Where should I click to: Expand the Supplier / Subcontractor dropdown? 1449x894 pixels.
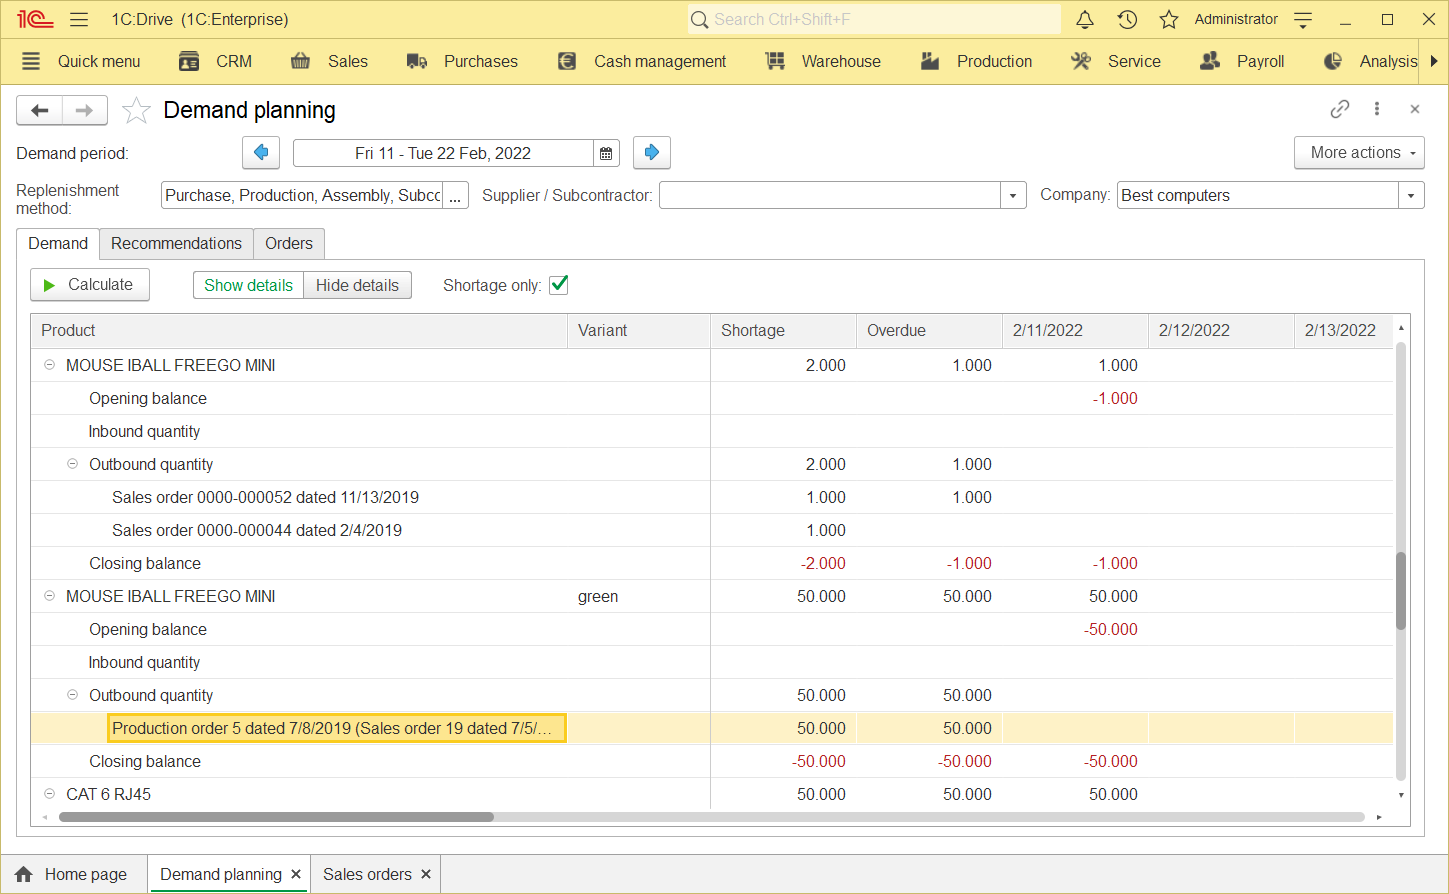pyautogui.click(x=1013, y=196)
